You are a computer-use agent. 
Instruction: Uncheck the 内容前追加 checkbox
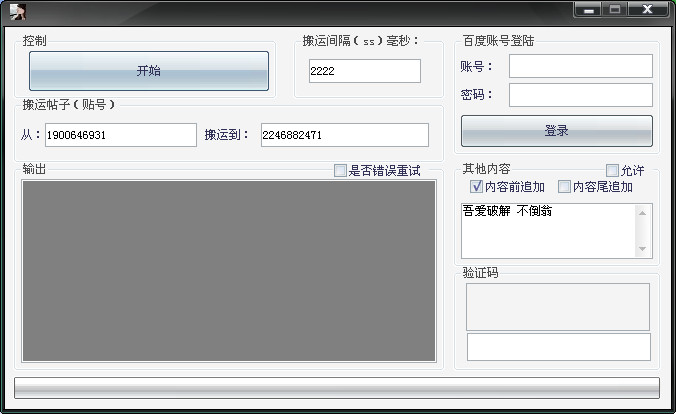pos(476,186)
